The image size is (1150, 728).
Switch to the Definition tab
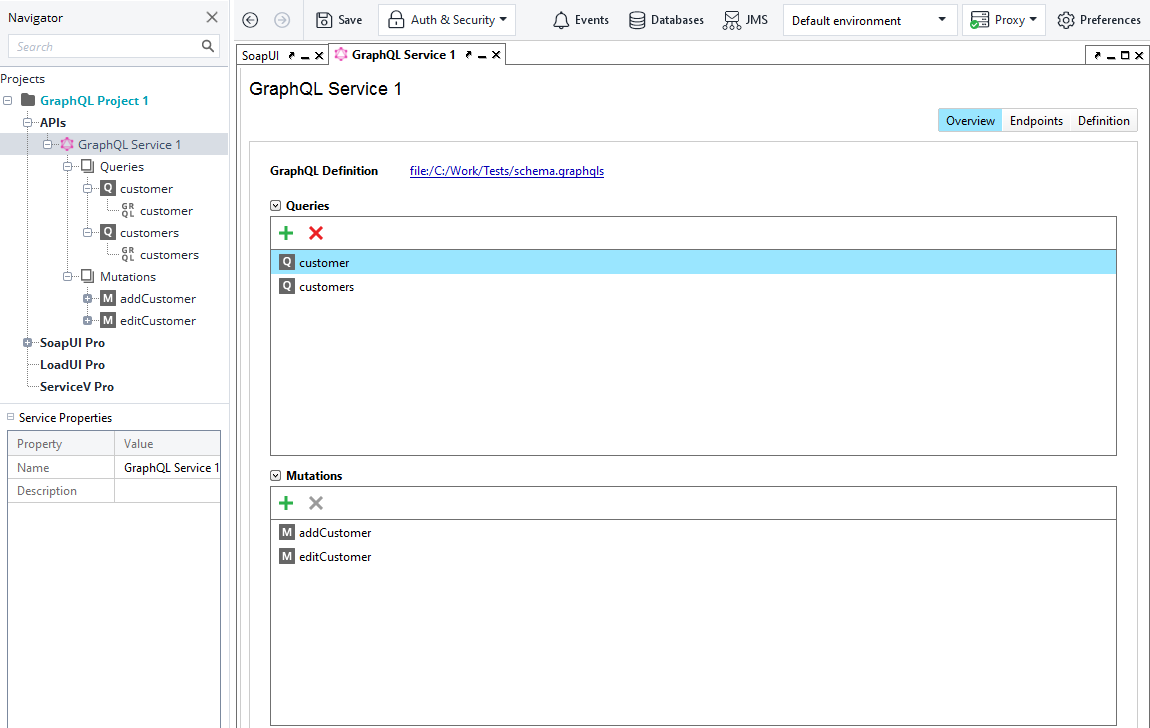1102,119
